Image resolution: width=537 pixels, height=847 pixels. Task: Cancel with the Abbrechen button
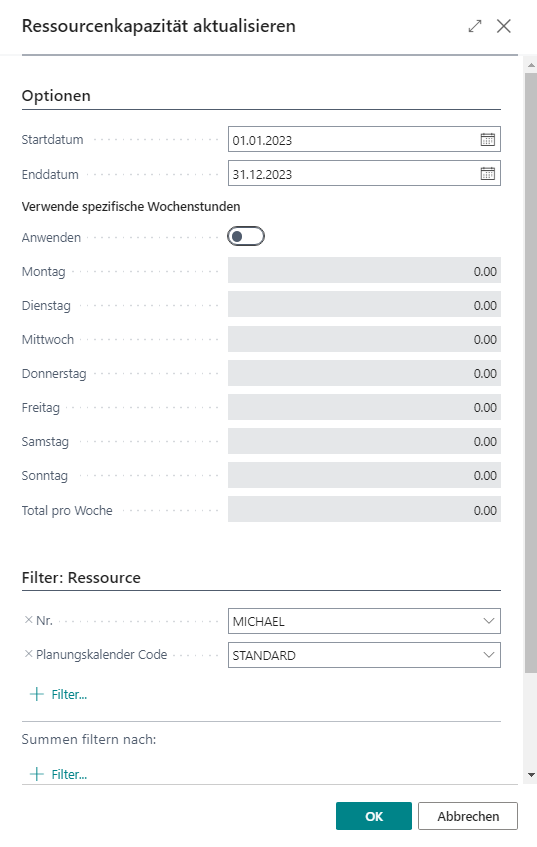(x=468, y=816)
